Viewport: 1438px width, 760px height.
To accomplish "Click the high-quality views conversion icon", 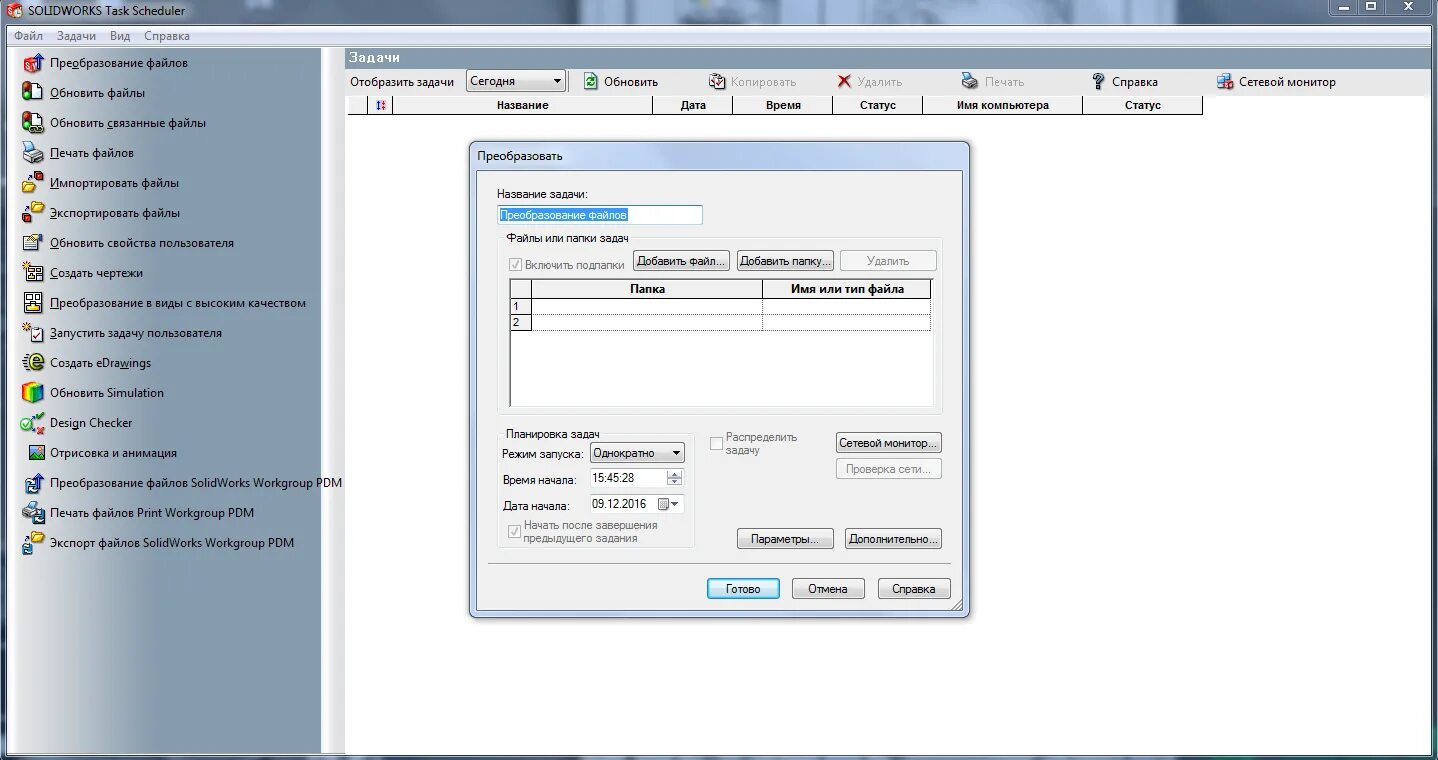I will tap(33, 303).
